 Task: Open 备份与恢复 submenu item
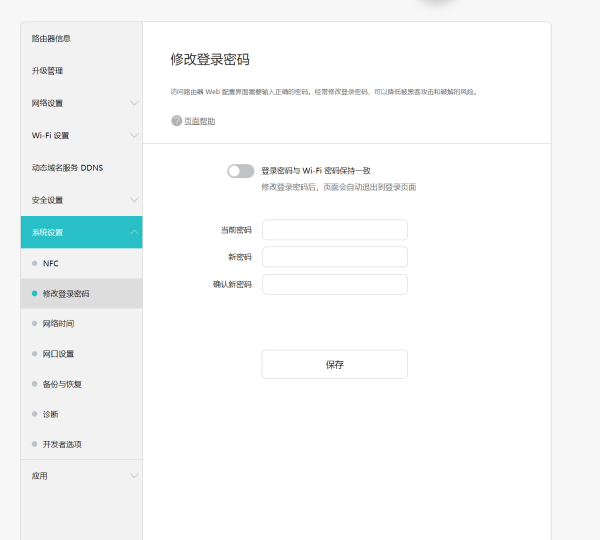tap(62, 384)
